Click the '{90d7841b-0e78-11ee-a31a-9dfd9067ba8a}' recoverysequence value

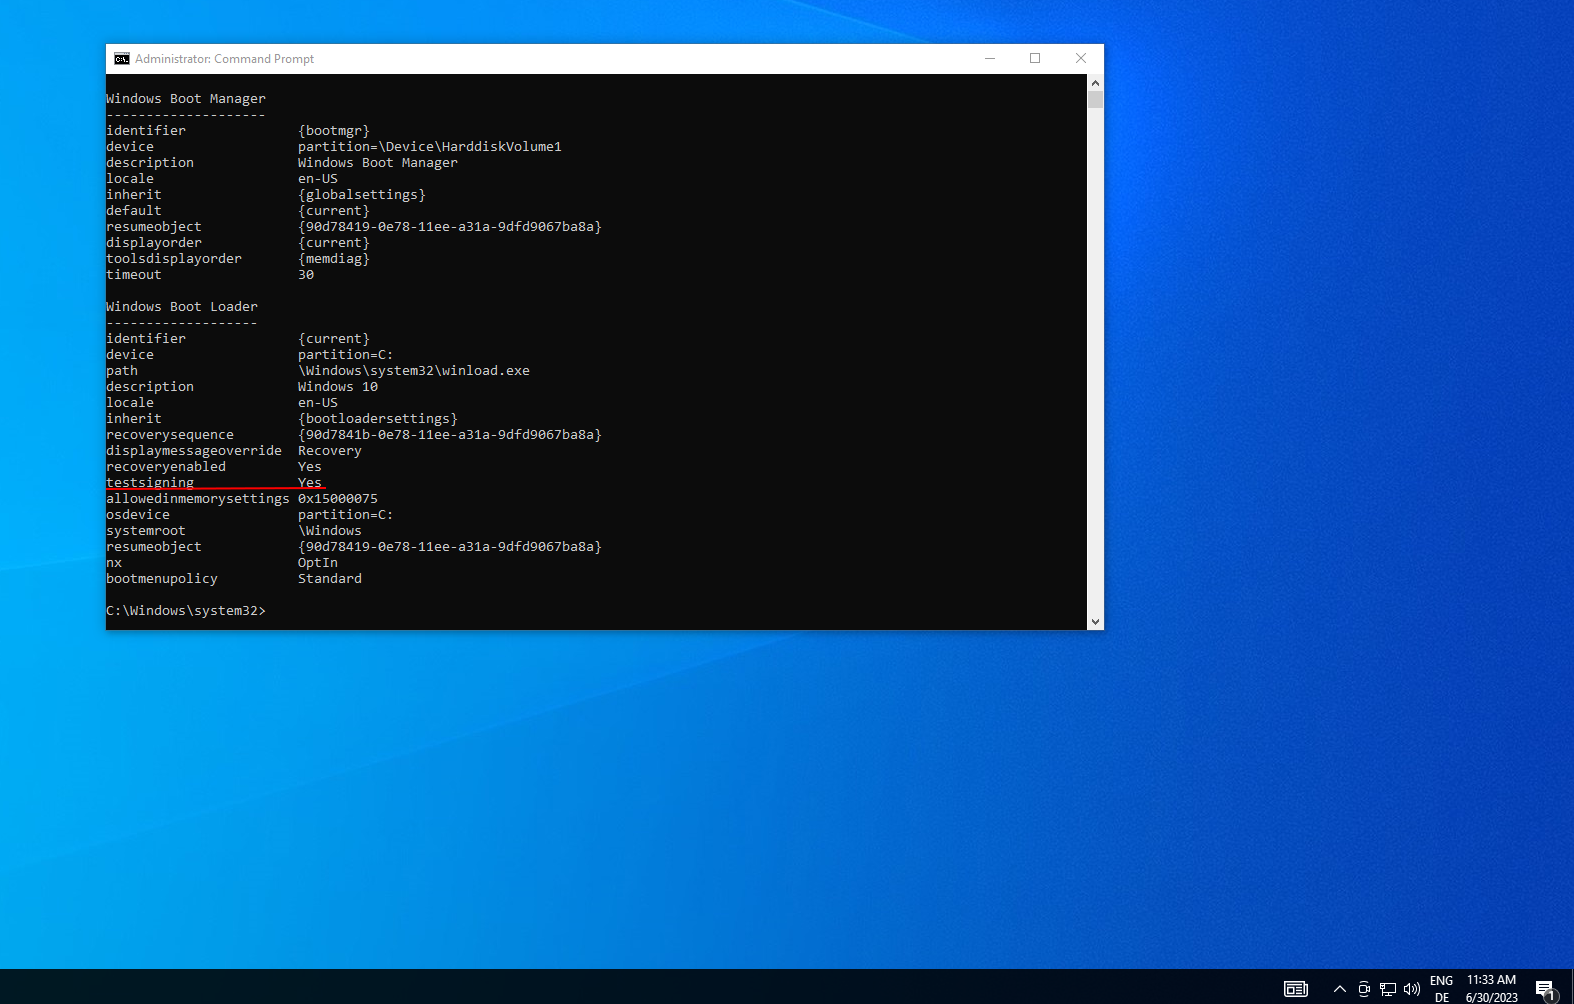coord(450,435)
